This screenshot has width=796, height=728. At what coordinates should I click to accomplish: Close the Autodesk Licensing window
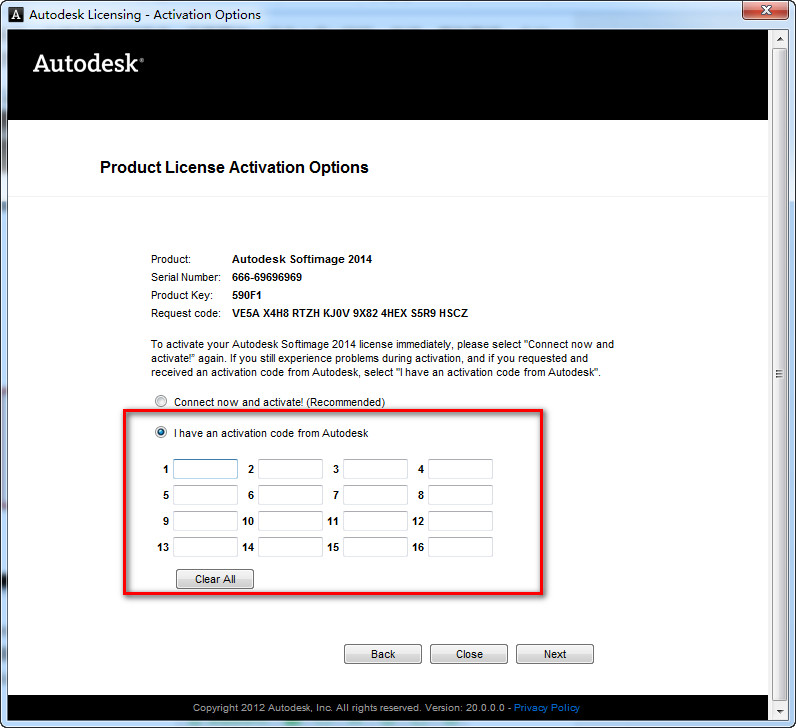pos(766,10)
